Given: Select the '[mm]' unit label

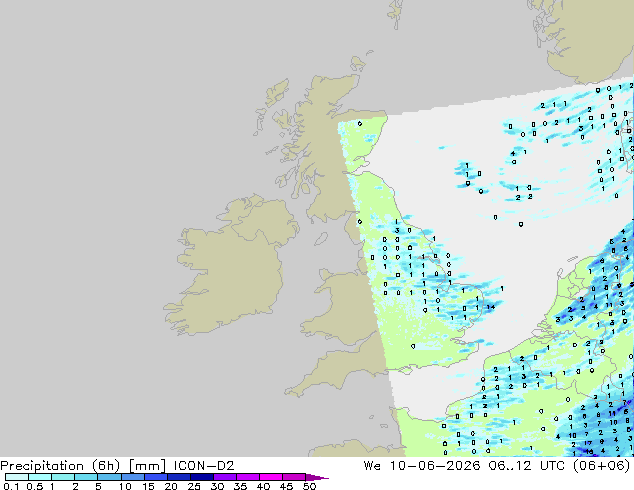Looking at the screenshot, I should 147,466.
